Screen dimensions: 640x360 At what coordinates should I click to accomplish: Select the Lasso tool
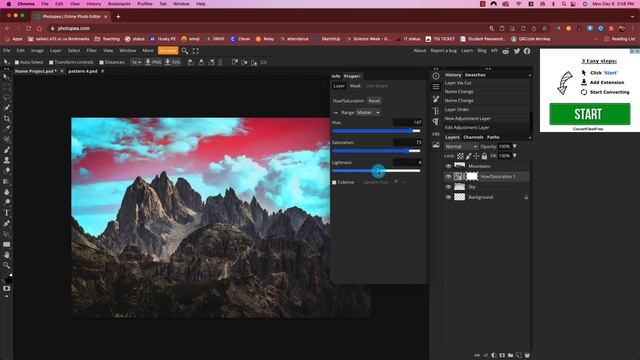click(x=7, y=98)
